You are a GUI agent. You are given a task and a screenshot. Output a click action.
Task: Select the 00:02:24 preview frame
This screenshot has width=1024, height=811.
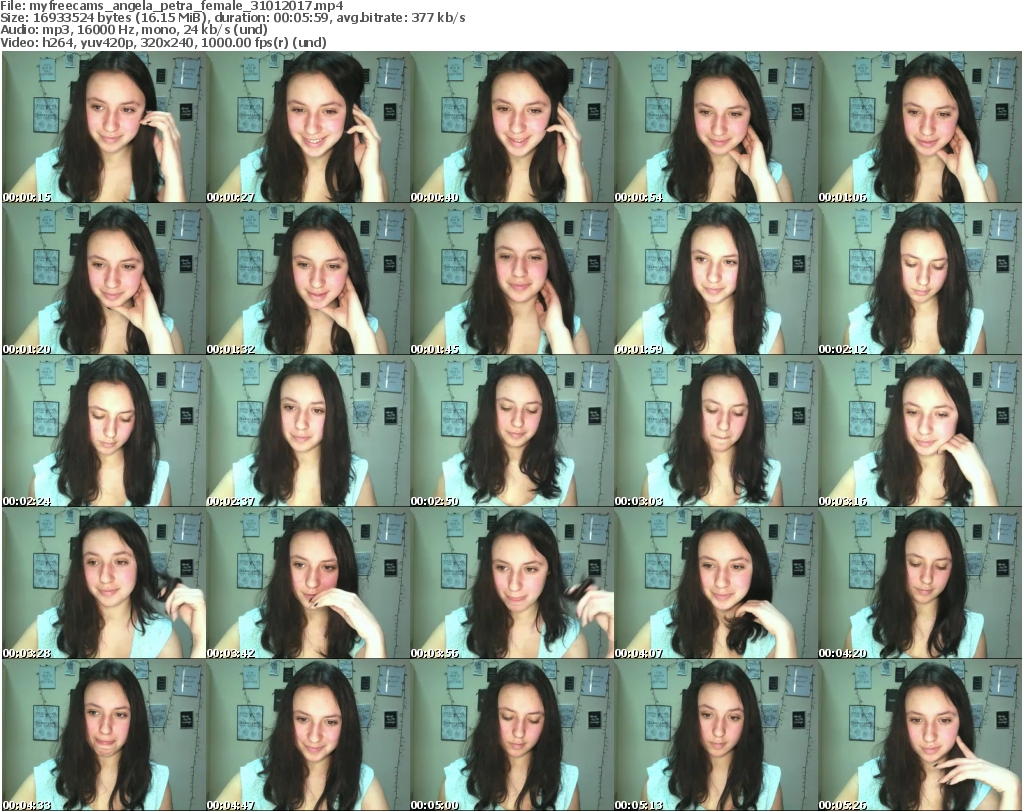pyautogui.click(x=104, y=431)
